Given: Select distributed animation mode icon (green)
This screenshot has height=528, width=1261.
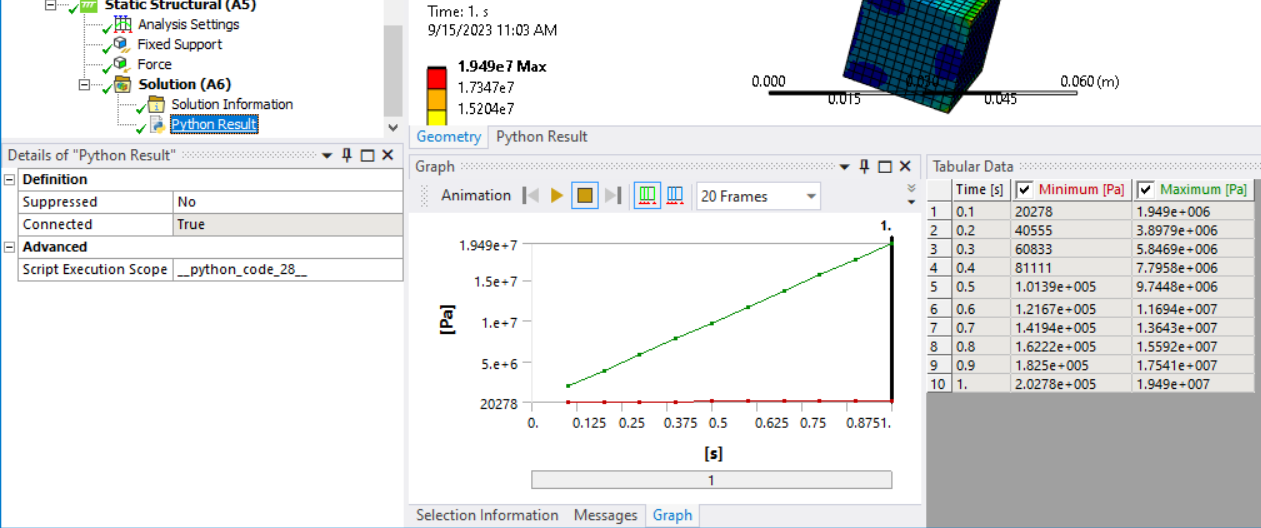Looking at the screenshot, I should (647, 196).
